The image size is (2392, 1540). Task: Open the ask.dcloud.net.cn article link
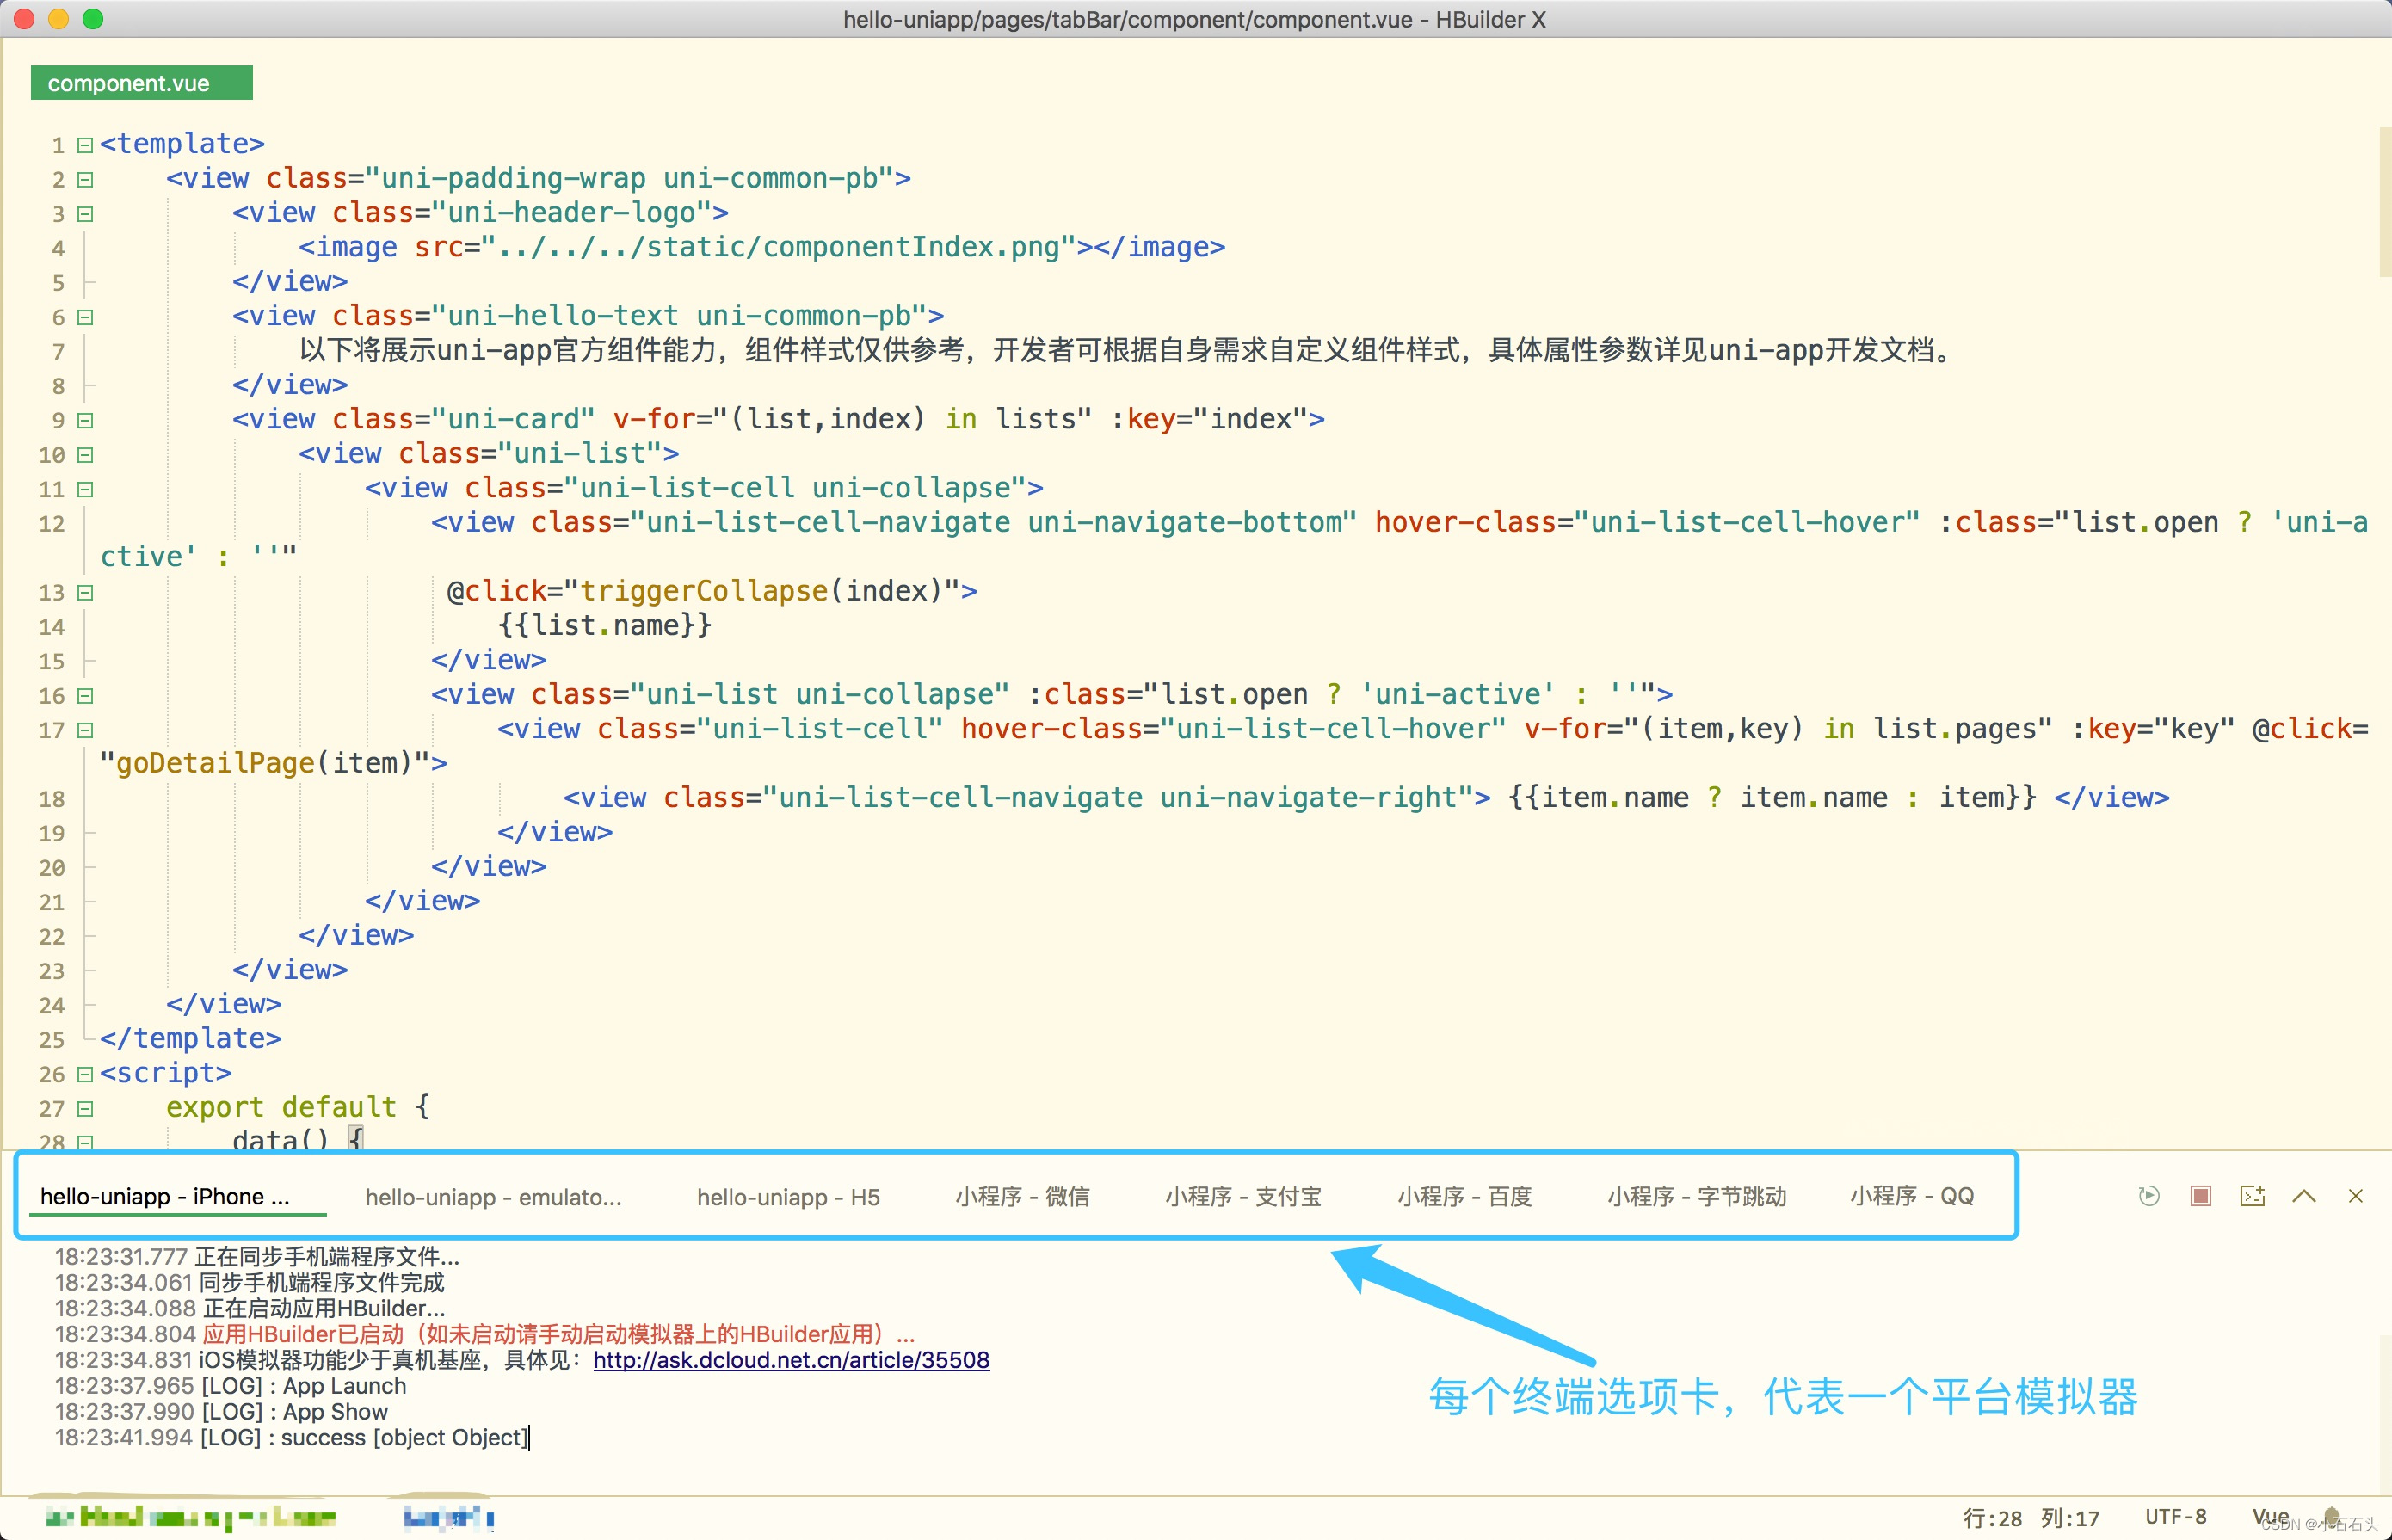click(x=791, y=1360)
